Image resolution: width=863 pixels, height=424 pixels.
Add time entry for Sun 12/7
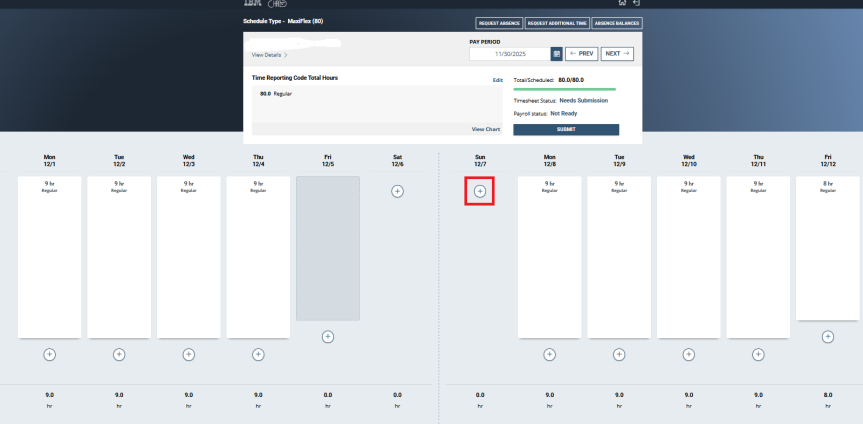click(x=480, y=191)
